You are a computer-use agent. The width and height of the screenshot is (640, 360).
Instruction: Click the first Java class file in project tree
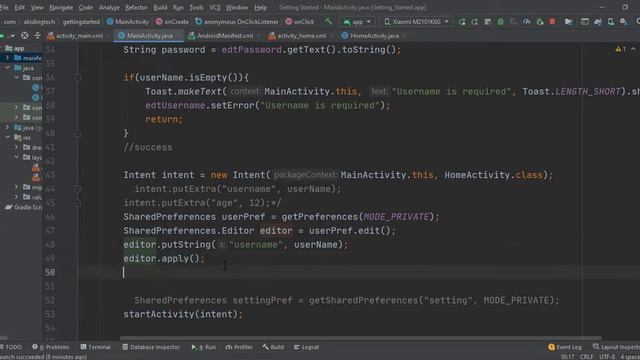(x=36, y=87)
